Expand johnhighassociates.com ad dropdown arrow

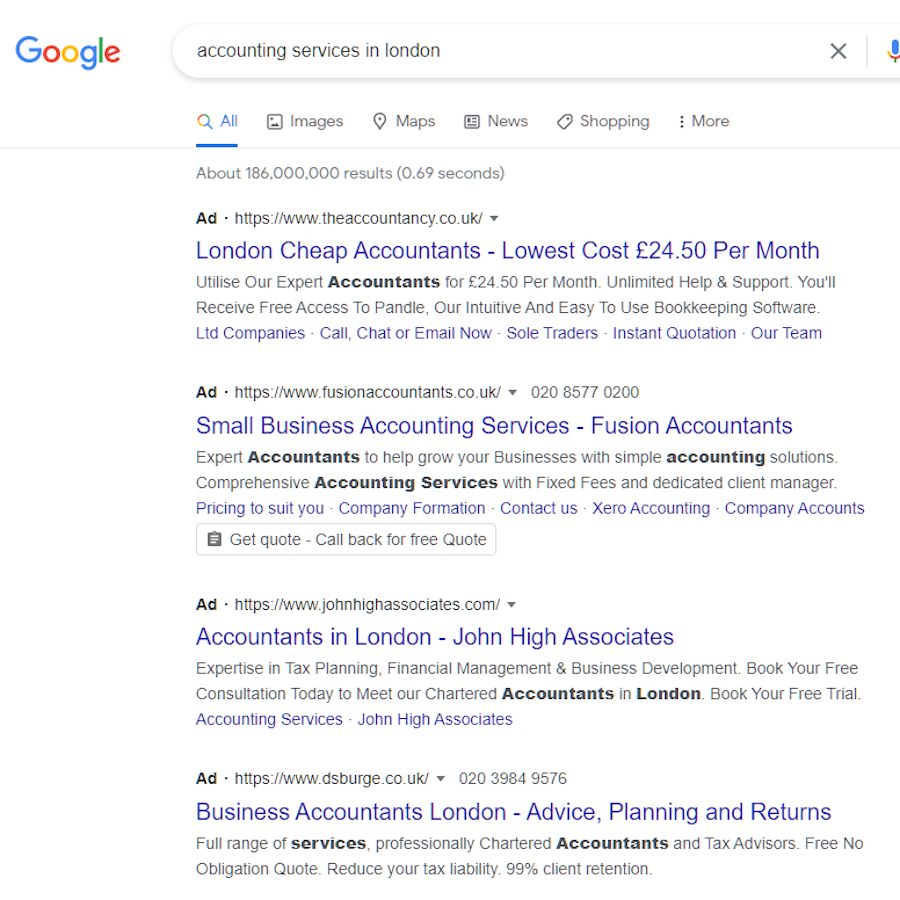pos(512,604)
